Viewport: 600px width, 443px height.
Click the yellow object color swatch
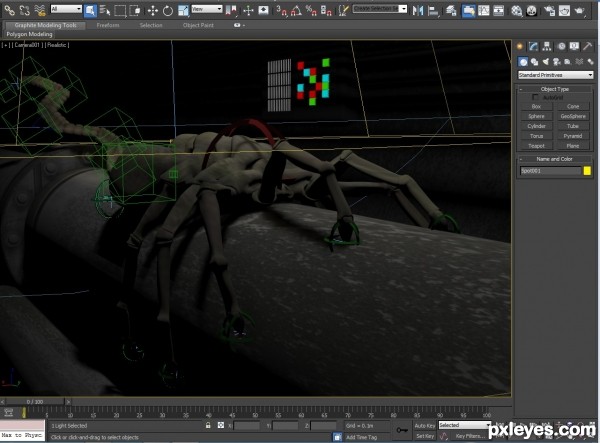[587, 171]
